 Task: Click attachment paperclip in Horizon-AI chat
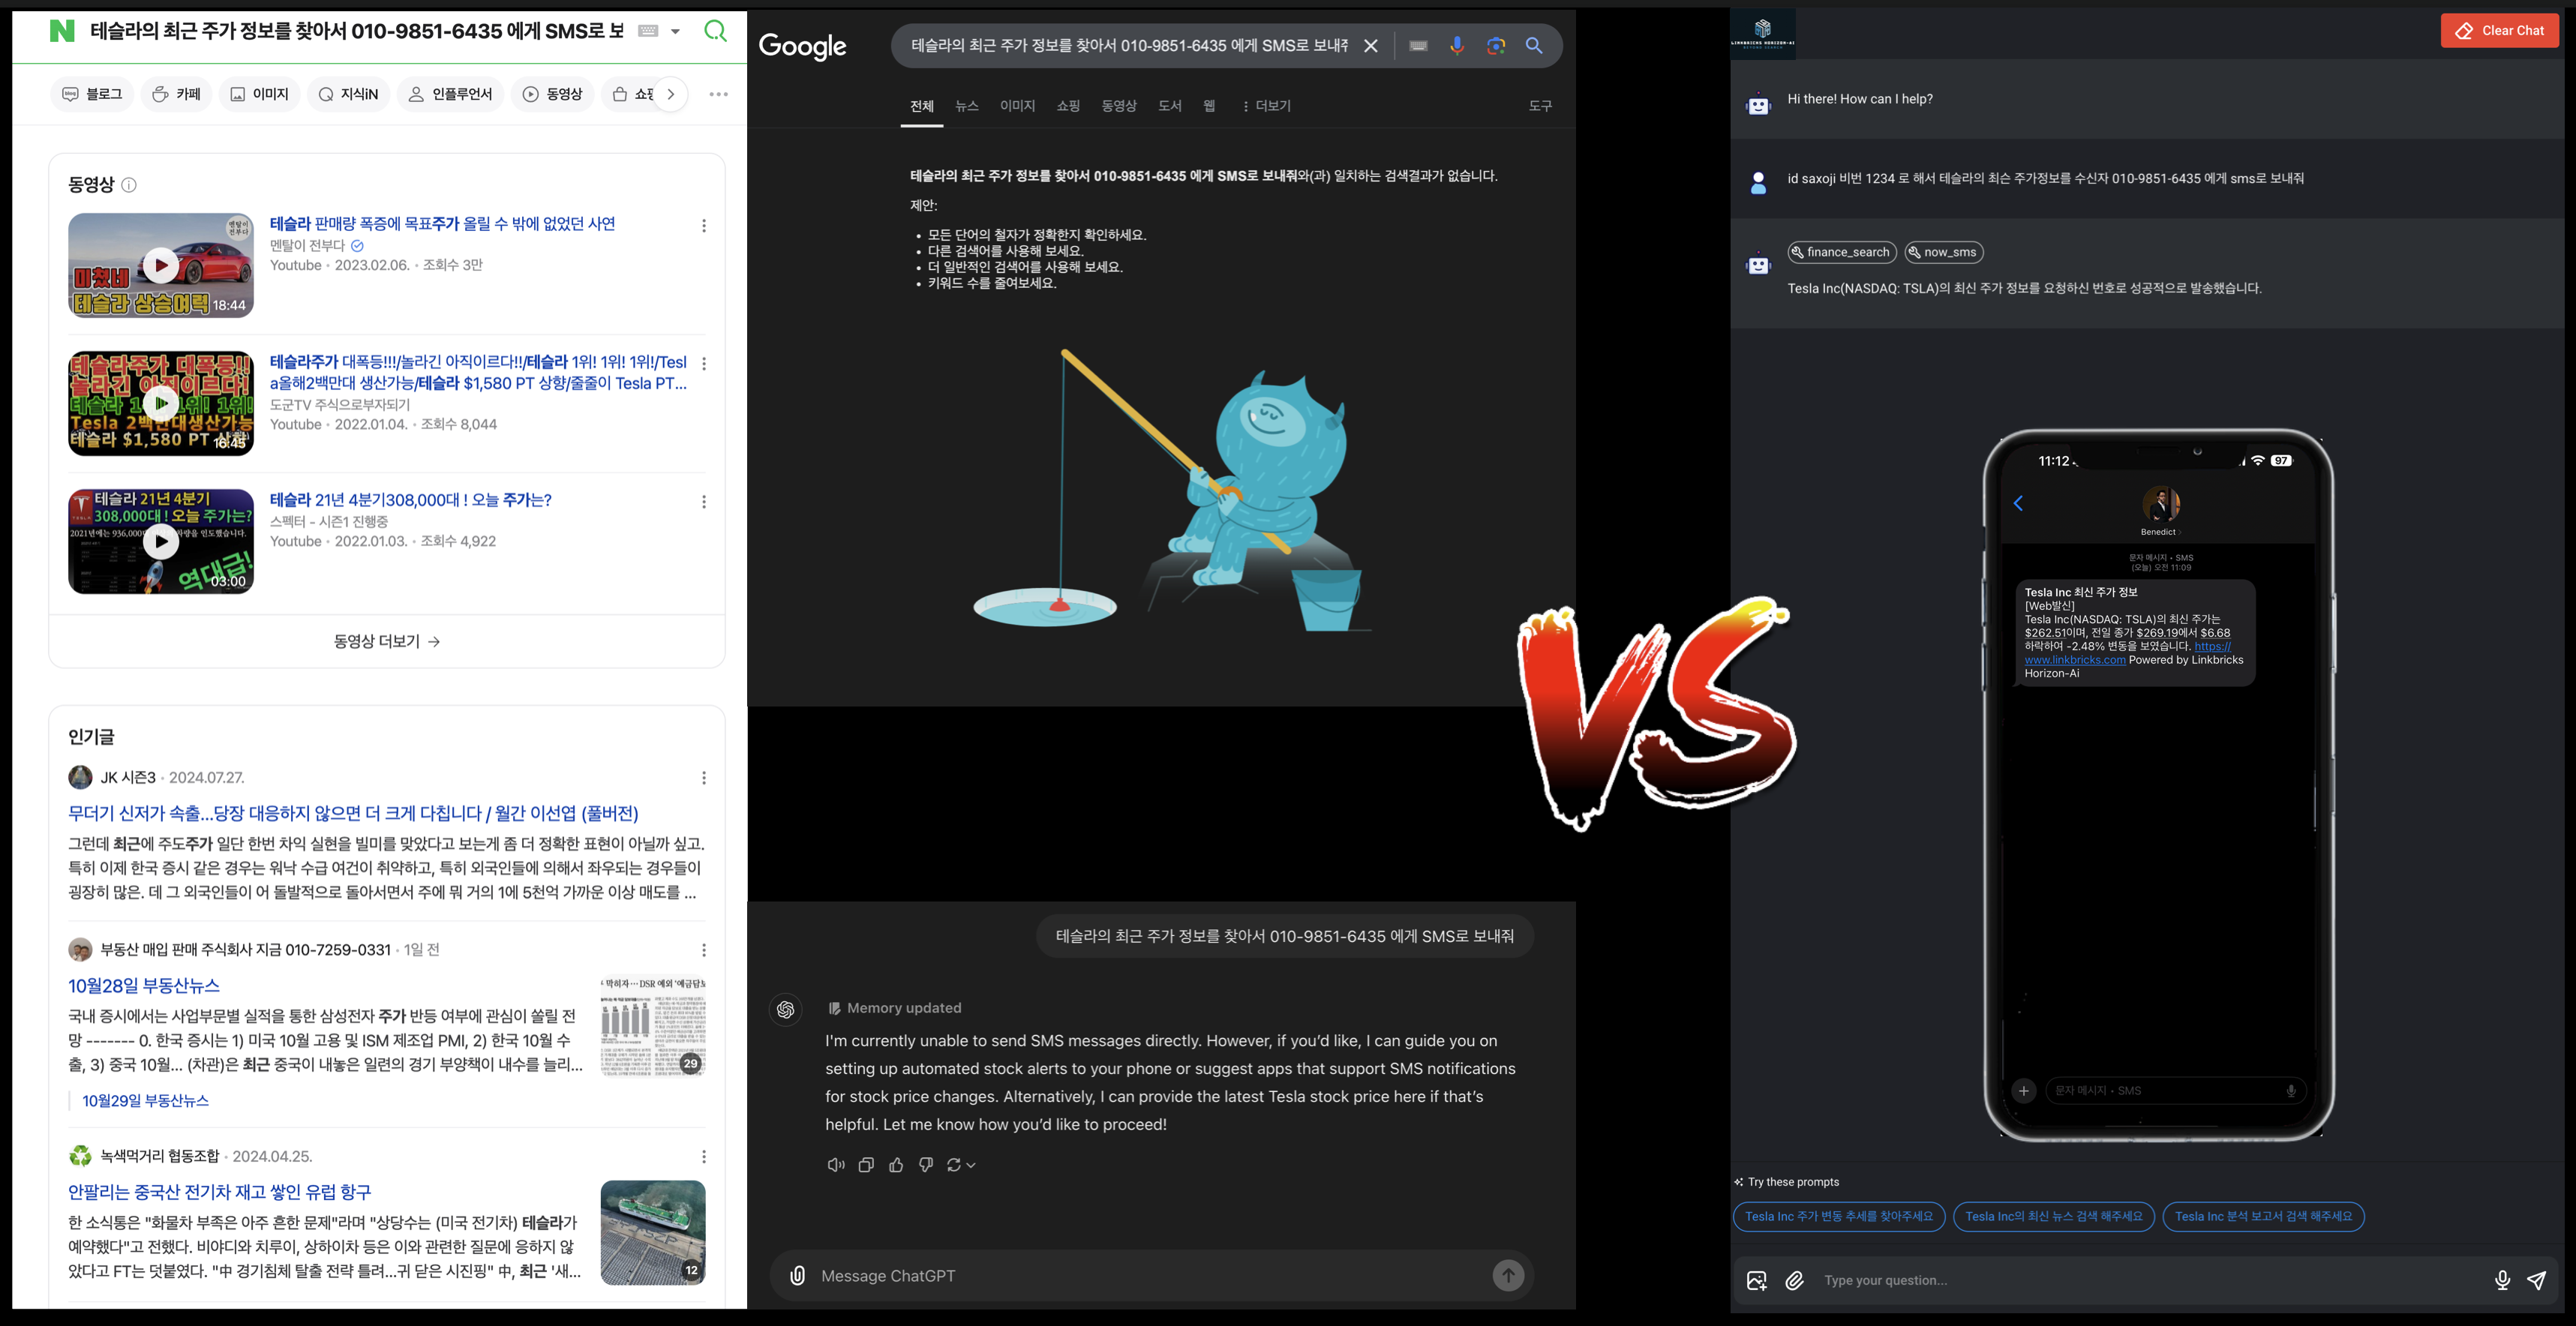click(x=1795, y=1281)
